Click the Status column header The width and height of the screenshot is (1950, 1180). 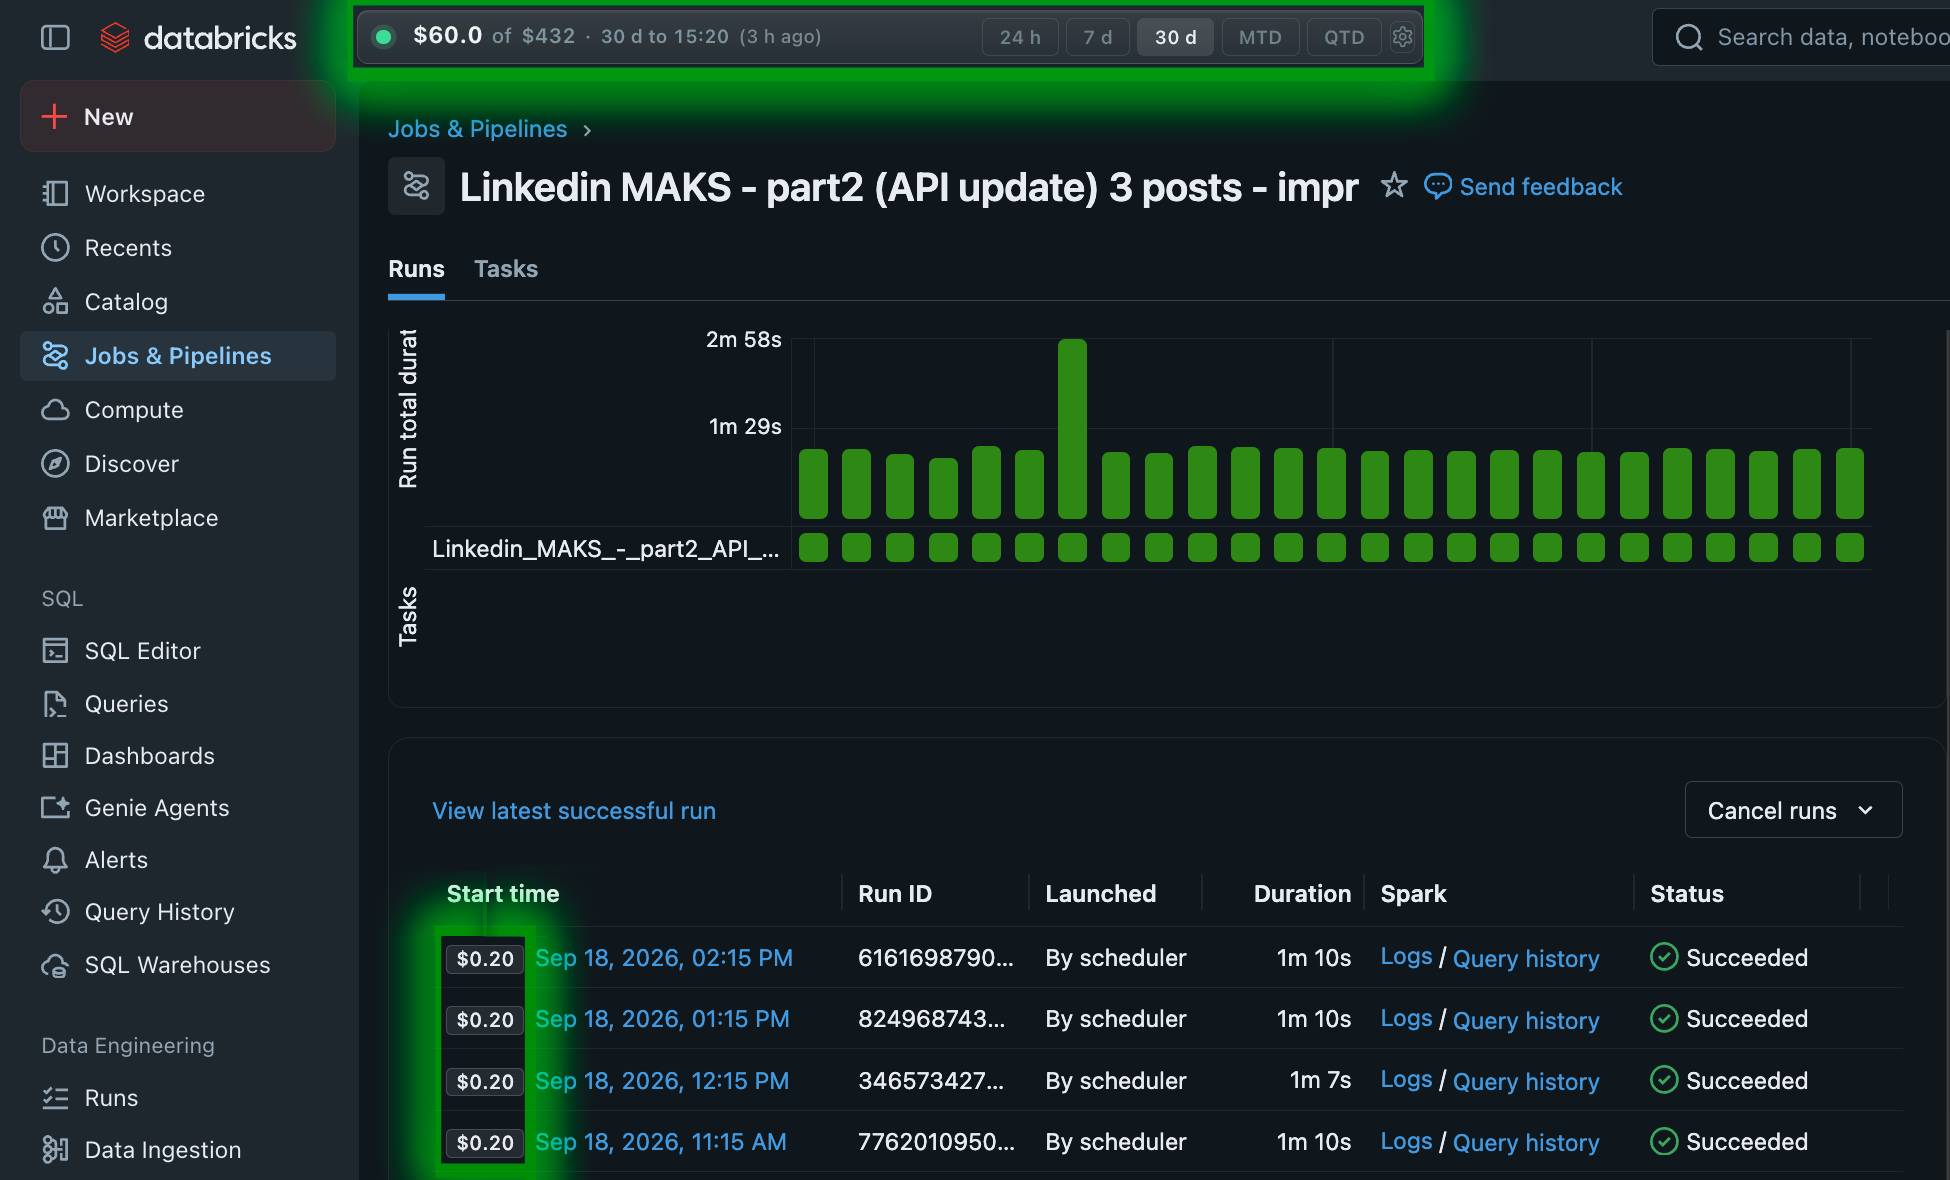click(x=1687, y=894)
